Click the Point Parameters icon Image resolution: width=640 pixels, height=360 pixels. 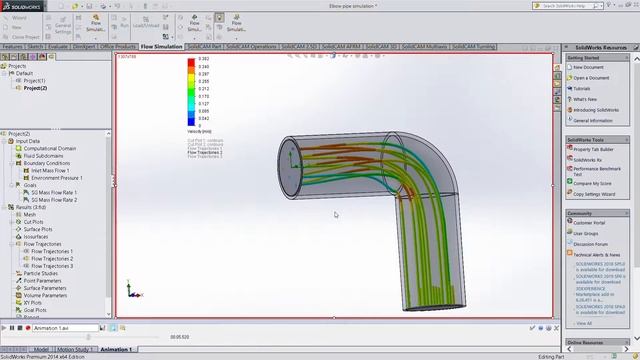[x=18, y=281]
